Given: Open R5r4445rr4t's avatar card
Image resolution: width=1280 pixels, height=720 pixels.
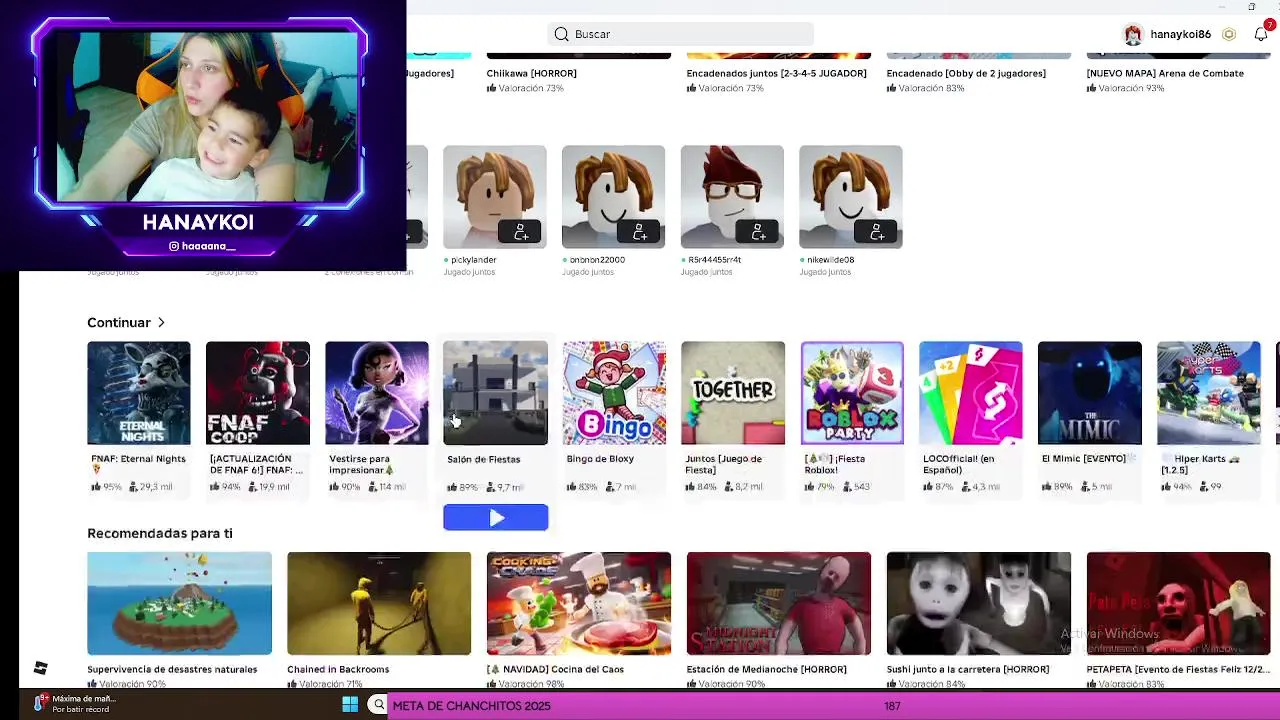Looking at the screenshot, I should point(732,197).
